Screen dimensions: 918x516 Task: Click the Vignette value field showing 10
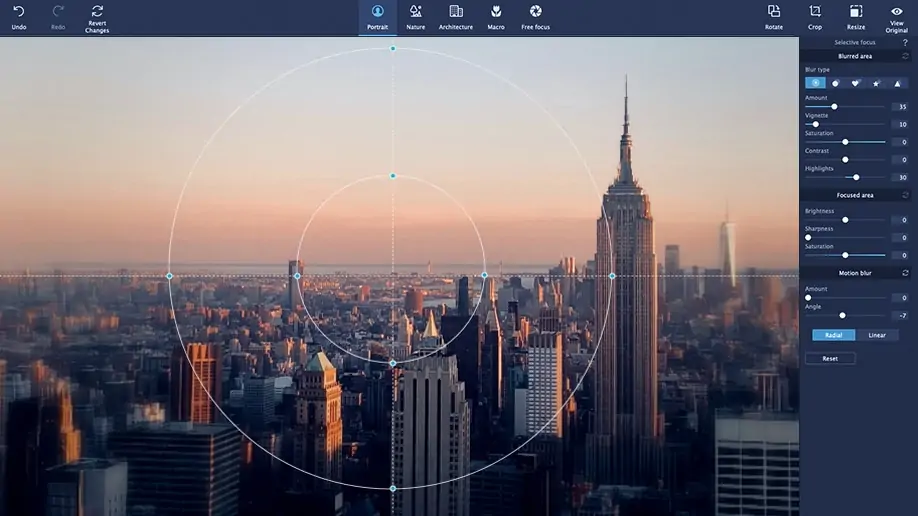(900, 124)
